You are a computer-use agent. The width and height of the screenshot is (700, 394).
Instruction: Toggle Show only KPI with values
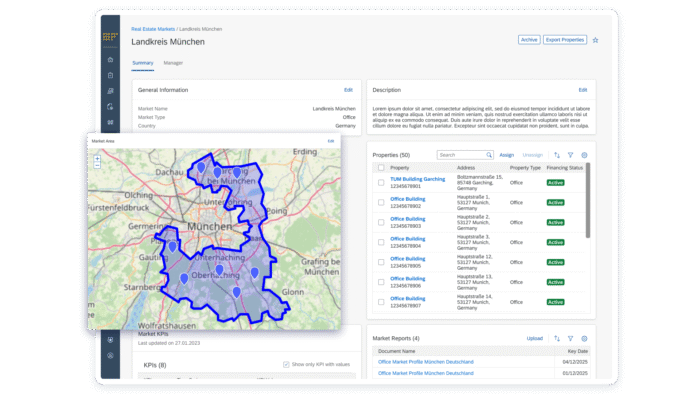pyautogui.click(x=286, y=365)
